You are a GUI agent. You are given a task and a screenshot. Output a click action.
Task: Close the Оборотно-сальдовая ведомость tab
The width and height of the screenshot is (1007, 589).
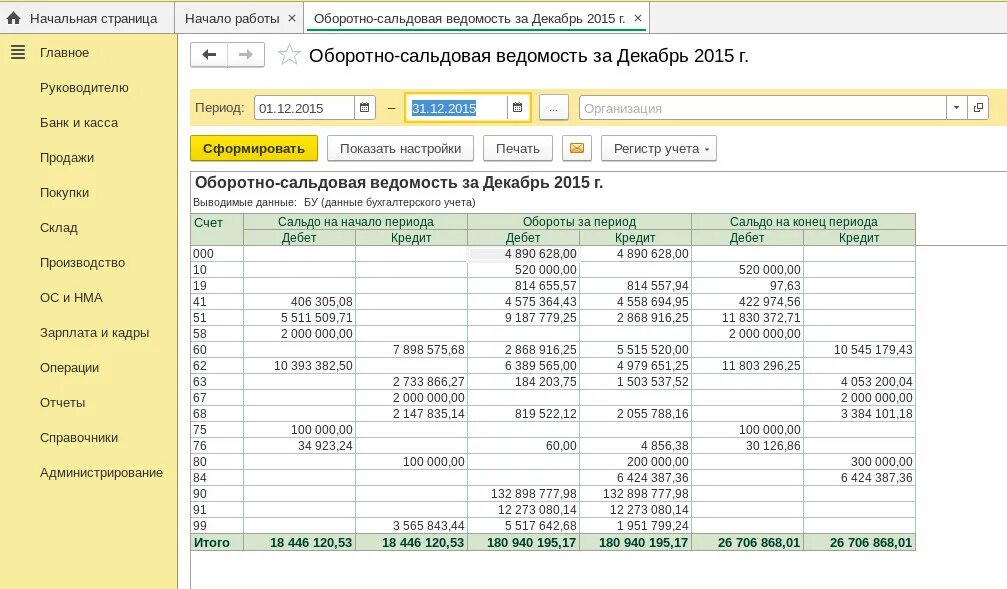point(638,19)
